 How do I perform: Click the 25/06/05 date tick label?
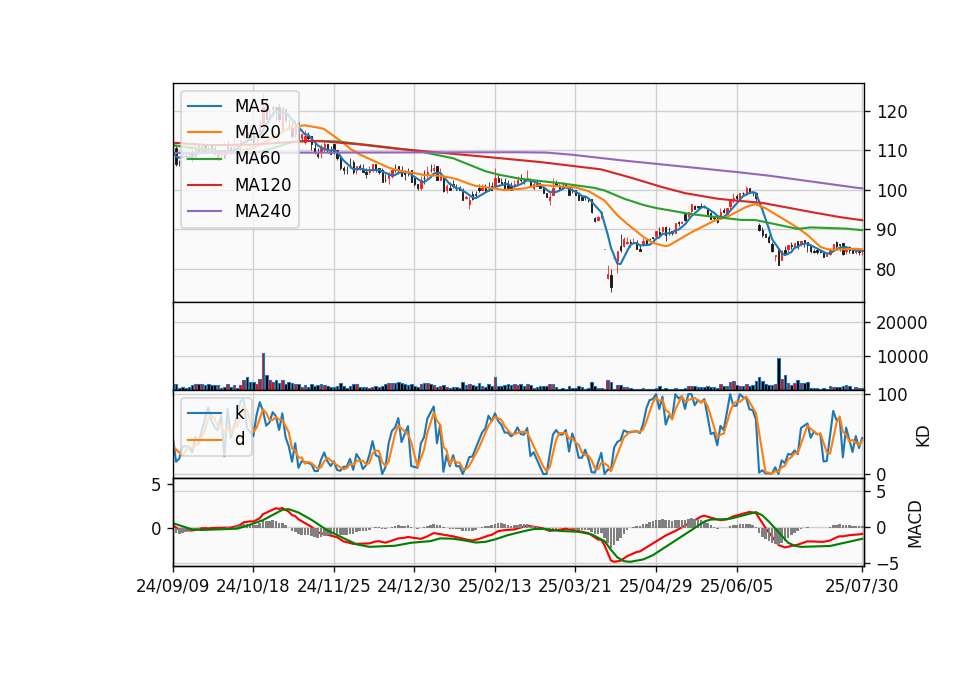737,586
